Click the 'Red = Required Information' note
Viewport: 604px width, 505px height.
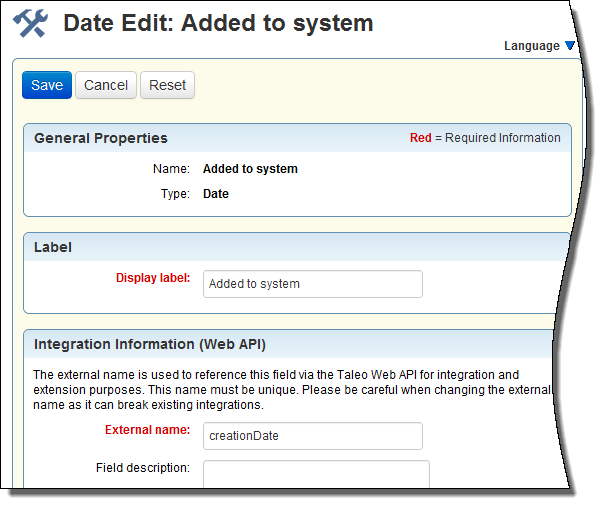[x=485, y=138]
